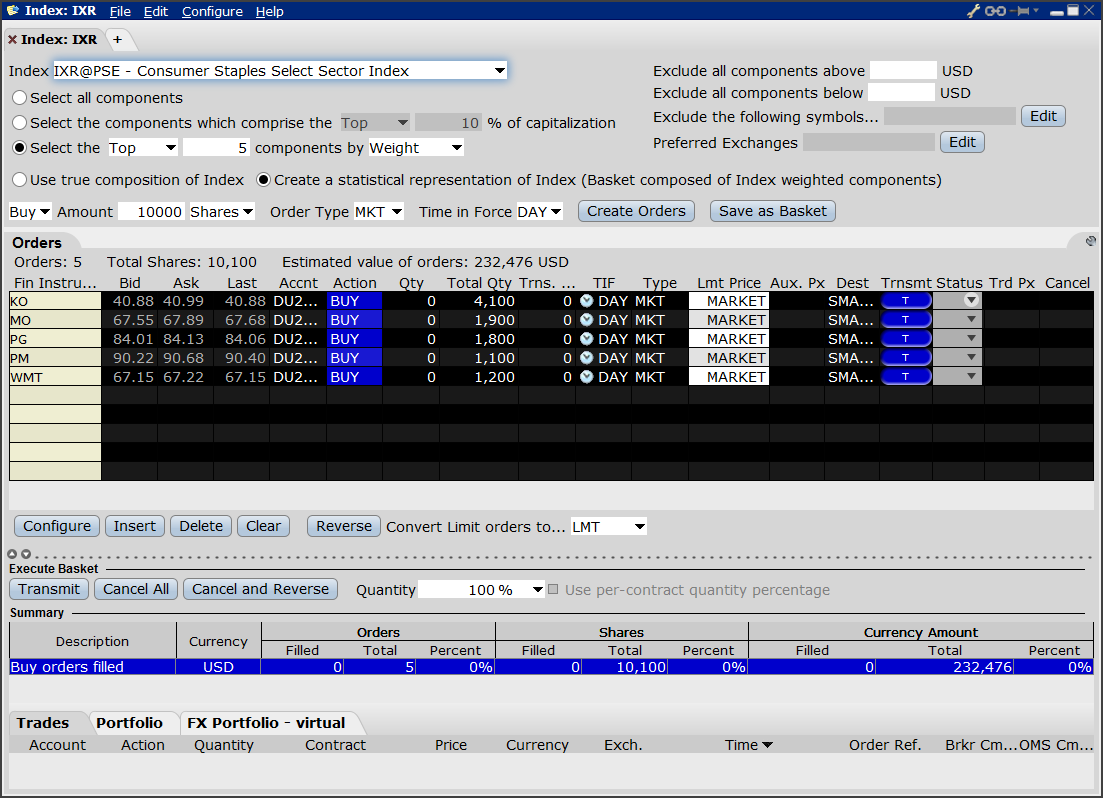Click 'Exclude all components below' USD field

click(901, 93)
